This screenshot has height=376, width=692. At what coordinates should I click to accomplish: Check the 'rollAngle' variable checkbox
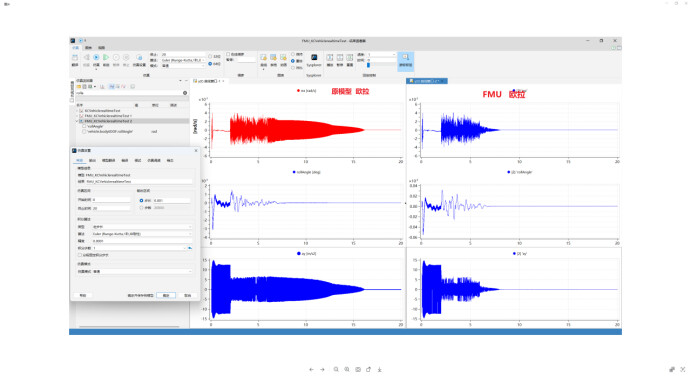click(x=84, y=126)
